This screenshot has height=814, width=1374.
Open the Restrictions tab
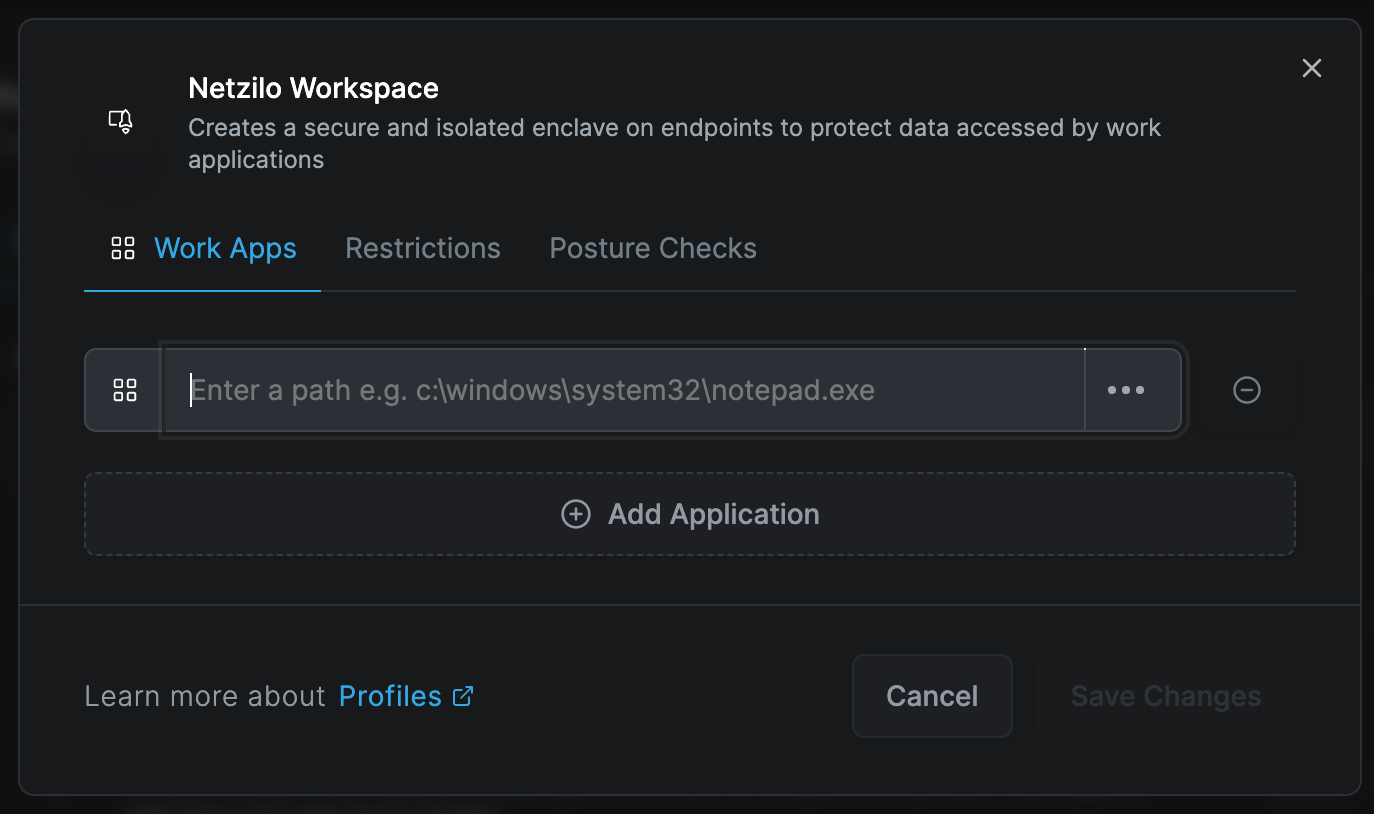pos(423,249)
